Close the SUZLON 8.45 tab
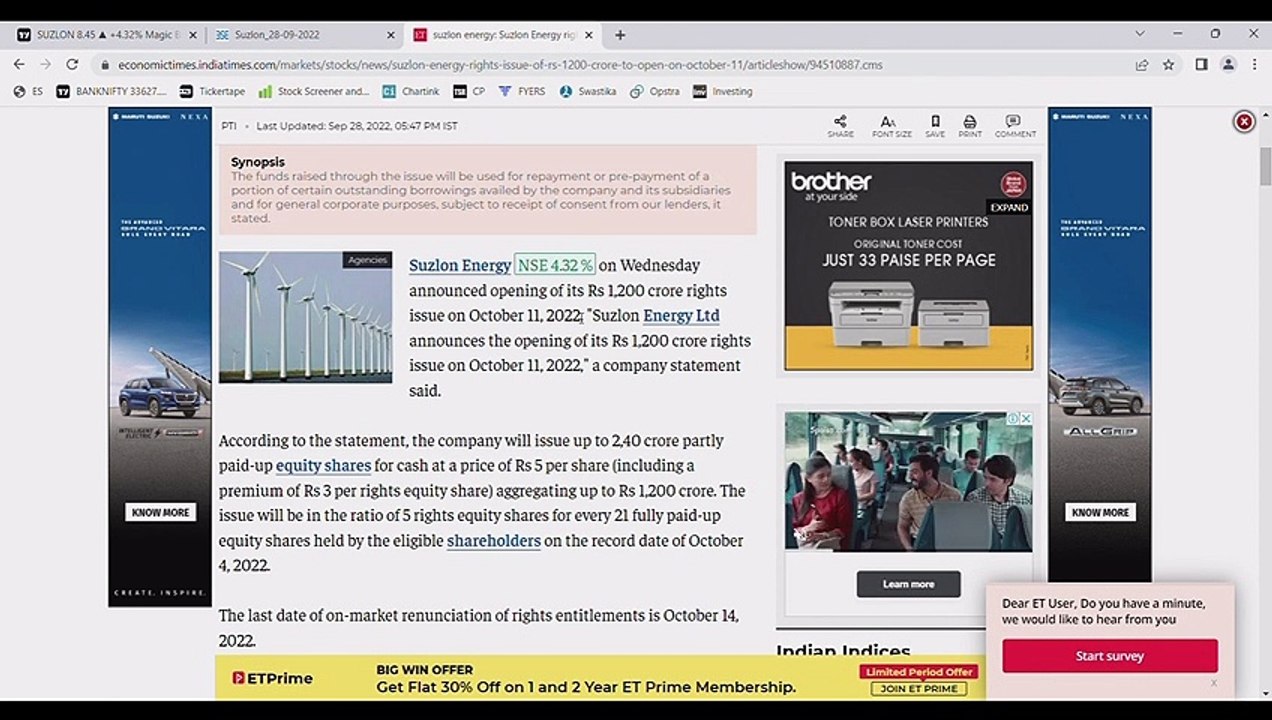1272x720 pixels. (x=193, y=35)
